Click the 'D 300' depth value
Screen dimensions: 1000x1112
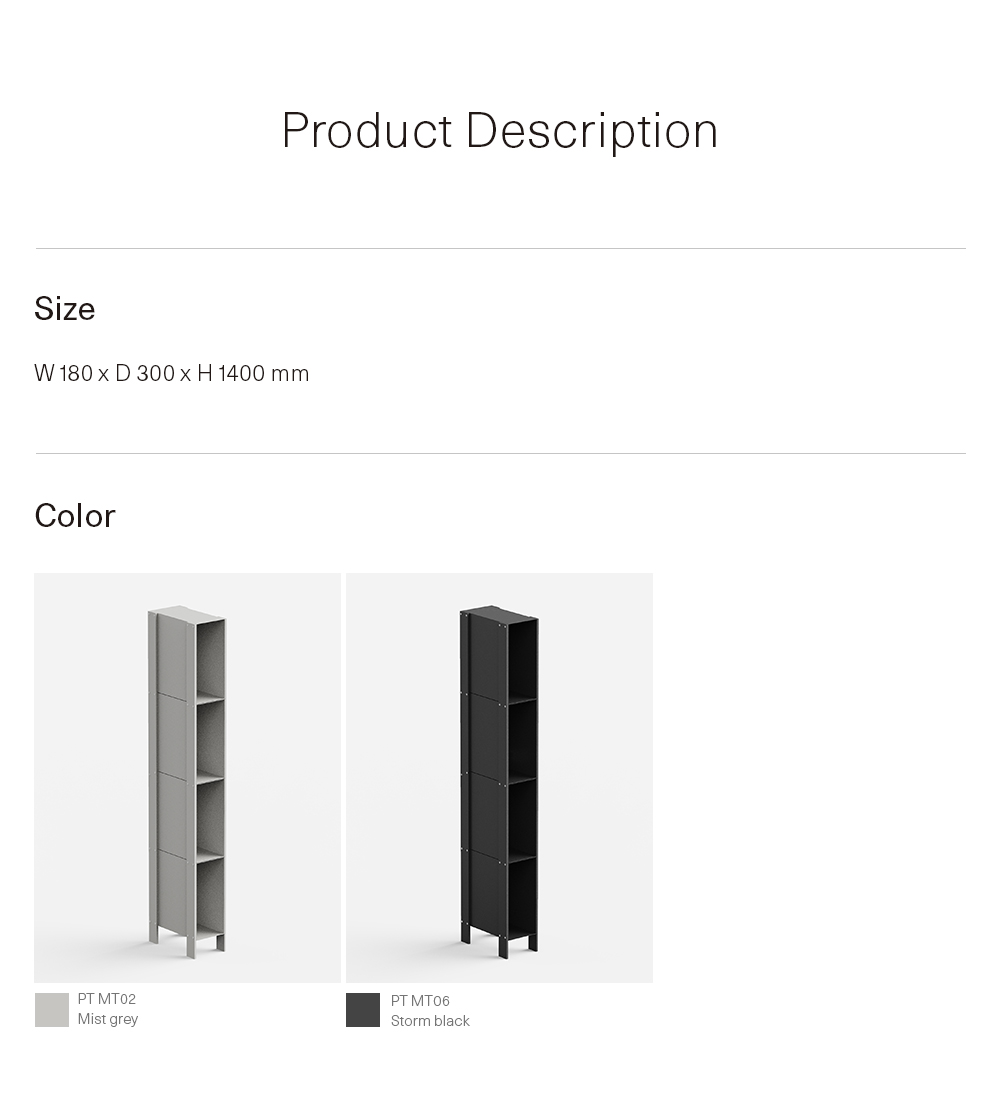click(145, 373)
